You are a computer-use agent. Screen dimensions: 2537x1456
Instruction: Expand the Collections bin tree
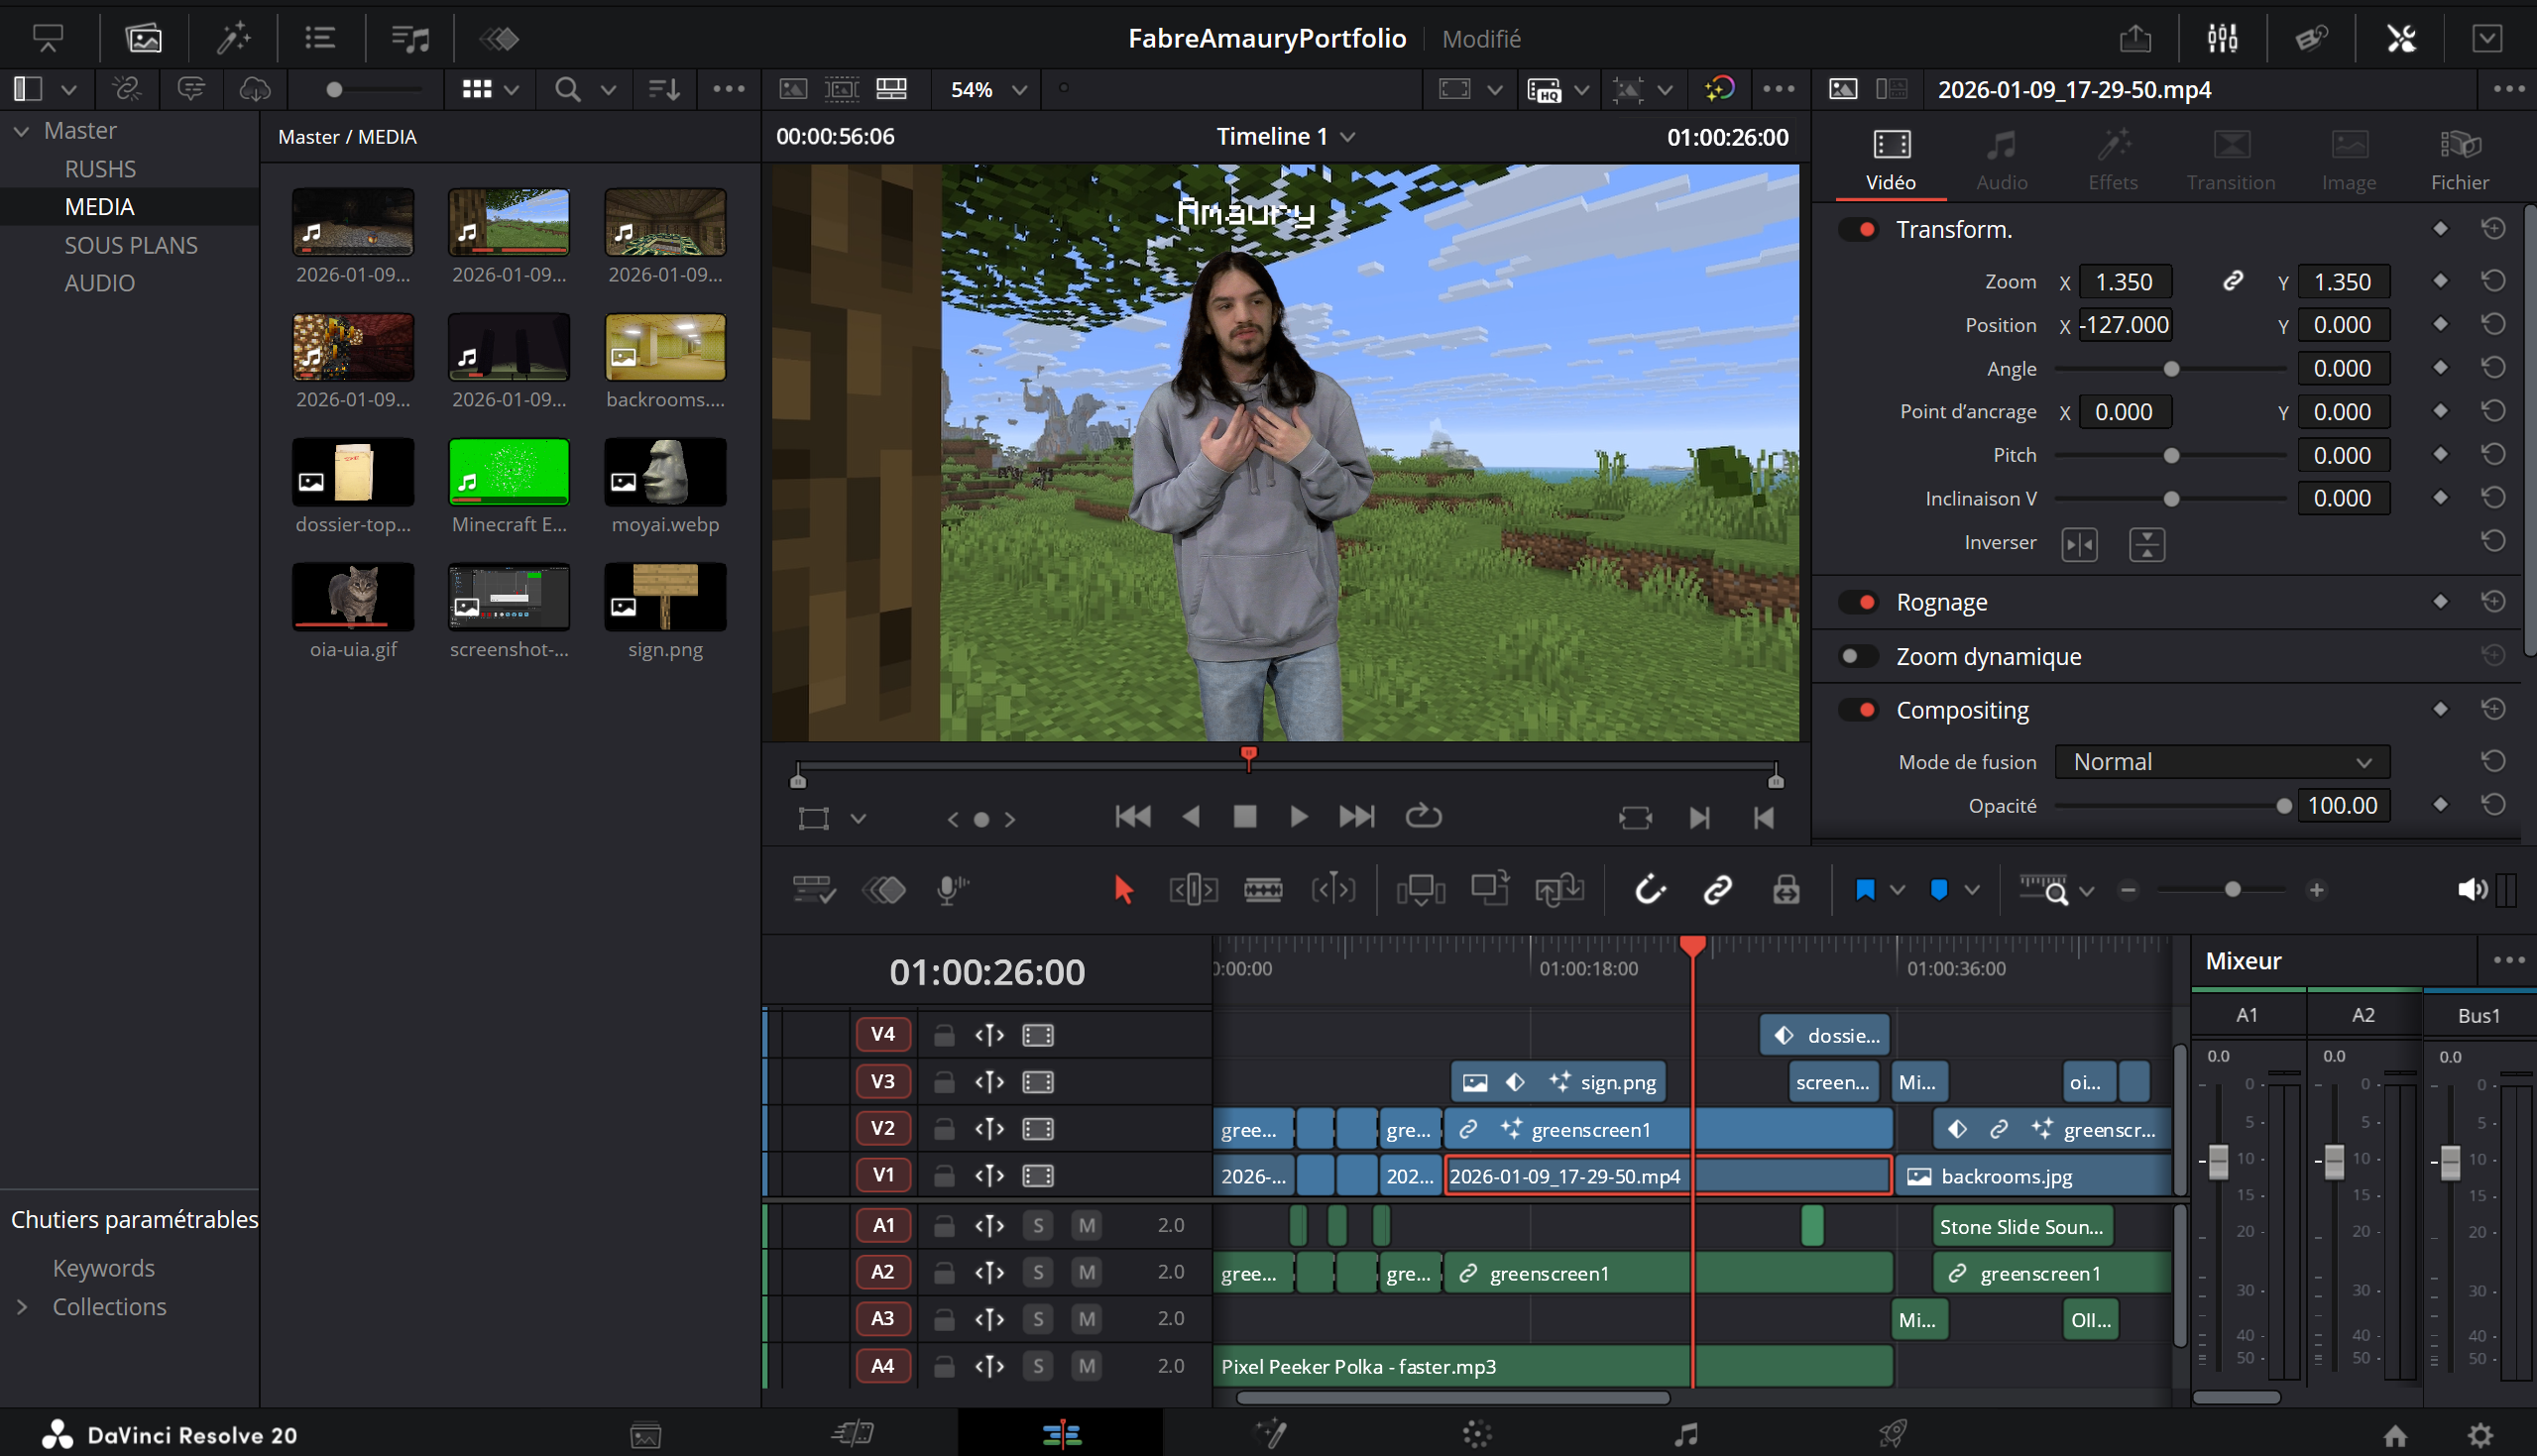pyautogui.click(x=22, y=1306)
